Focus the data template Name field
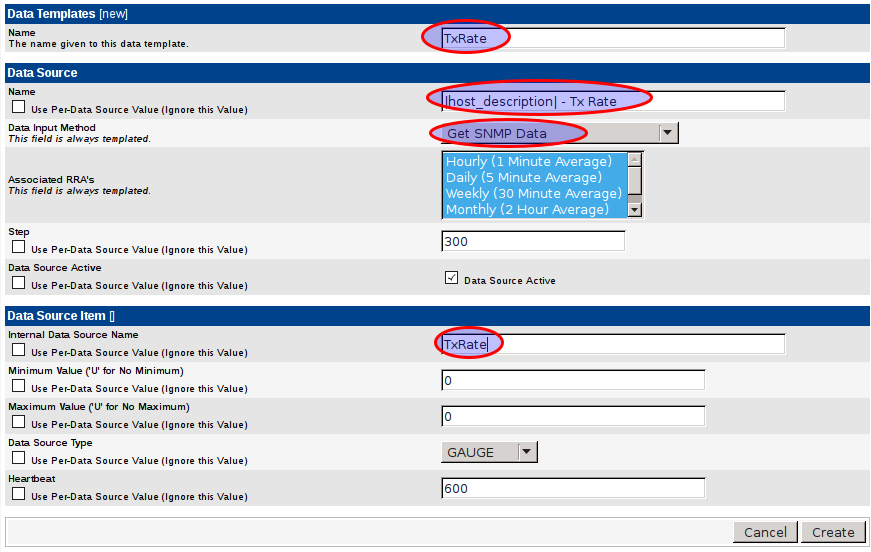871x552 pixels. (612, 38)
